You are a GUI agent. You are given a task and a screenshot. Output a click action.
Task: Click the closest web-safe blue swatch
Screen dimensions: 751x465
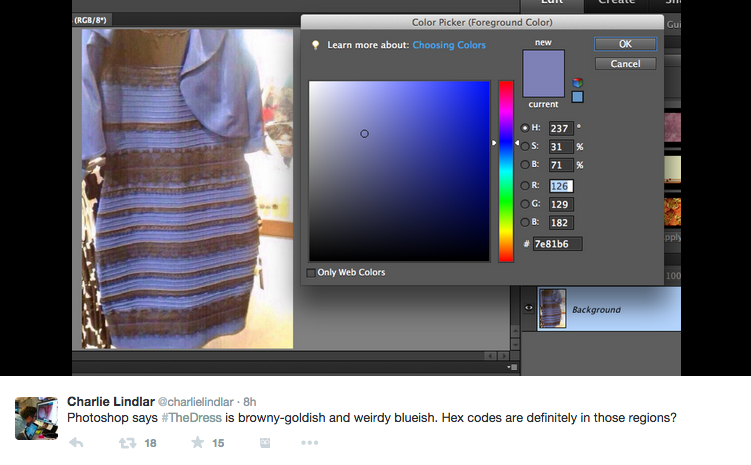click(x=578, y=97)
